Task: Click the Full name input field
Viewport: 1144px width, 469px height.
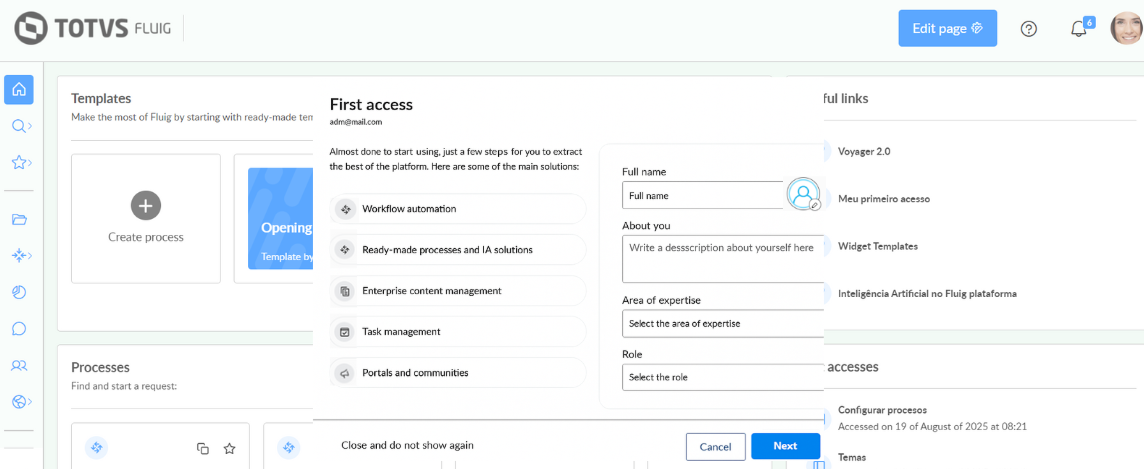Action: 702,195
